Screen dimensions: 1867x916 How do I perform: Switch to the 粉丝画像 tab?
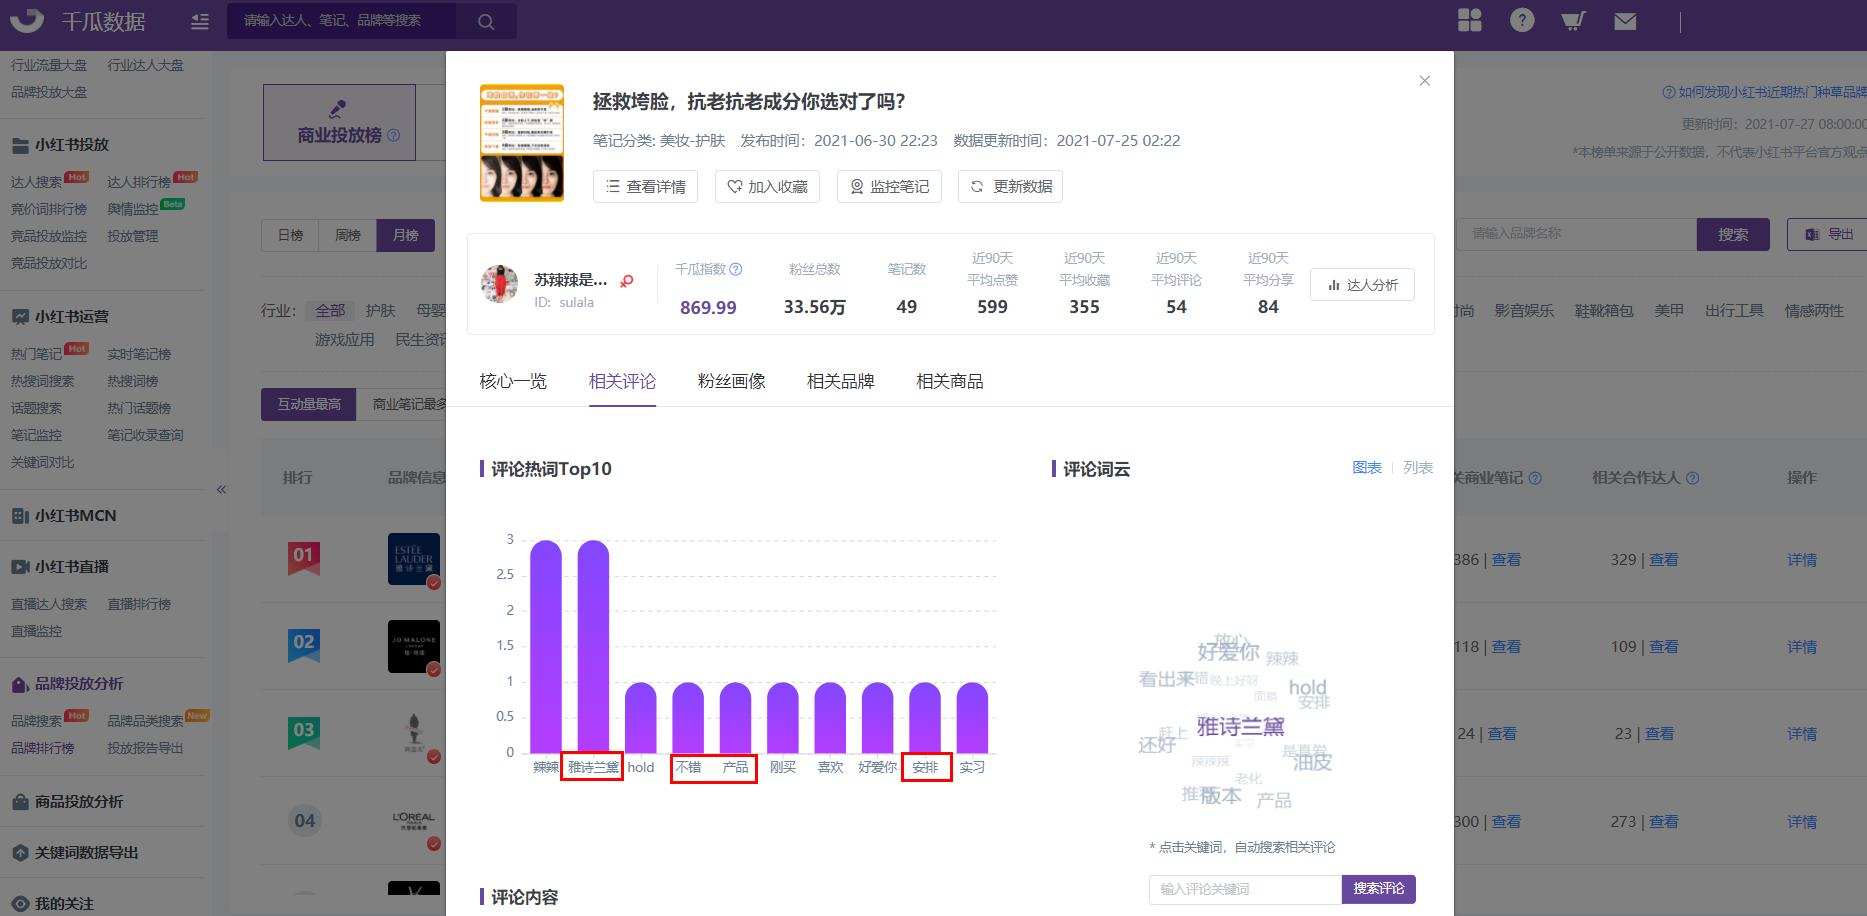click(x=731, y=381)
